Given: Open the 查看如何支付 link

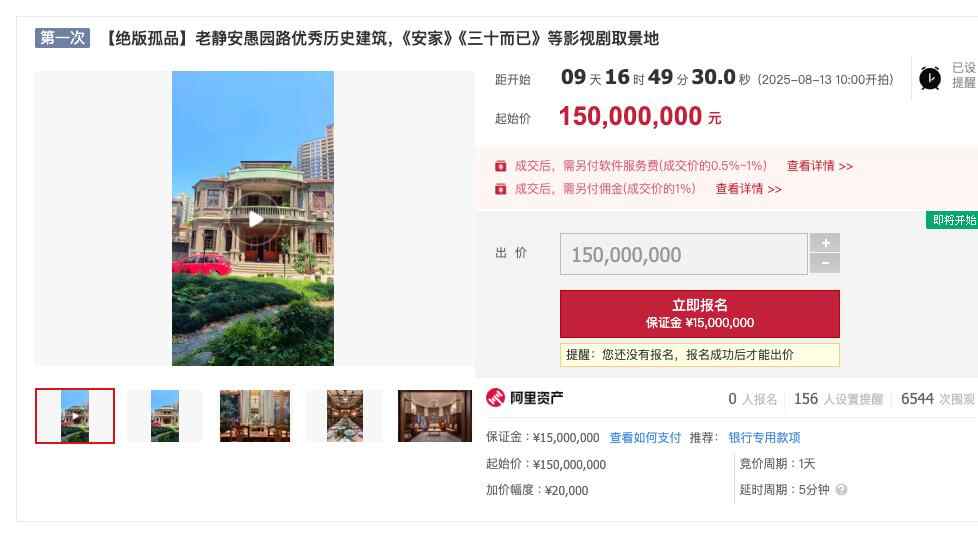Looking at the screenshot, I should pyautogui.click(x=645, y=437).
